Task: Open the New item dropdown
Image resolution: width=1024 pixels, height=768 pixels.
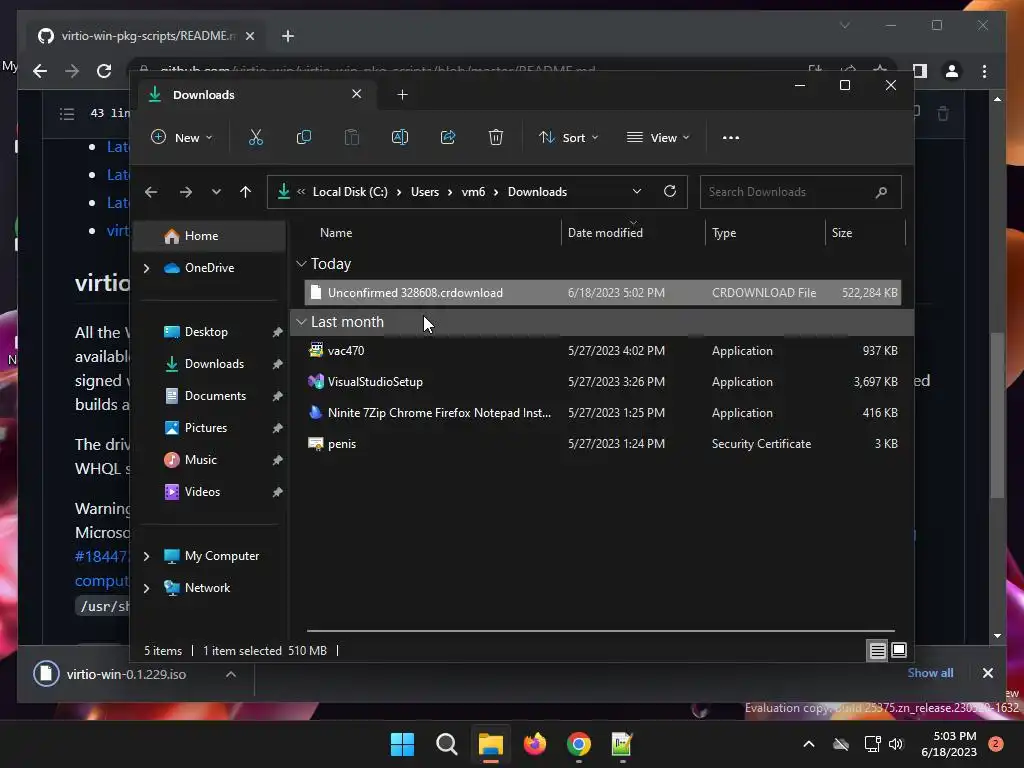Action: pos(182,137)
